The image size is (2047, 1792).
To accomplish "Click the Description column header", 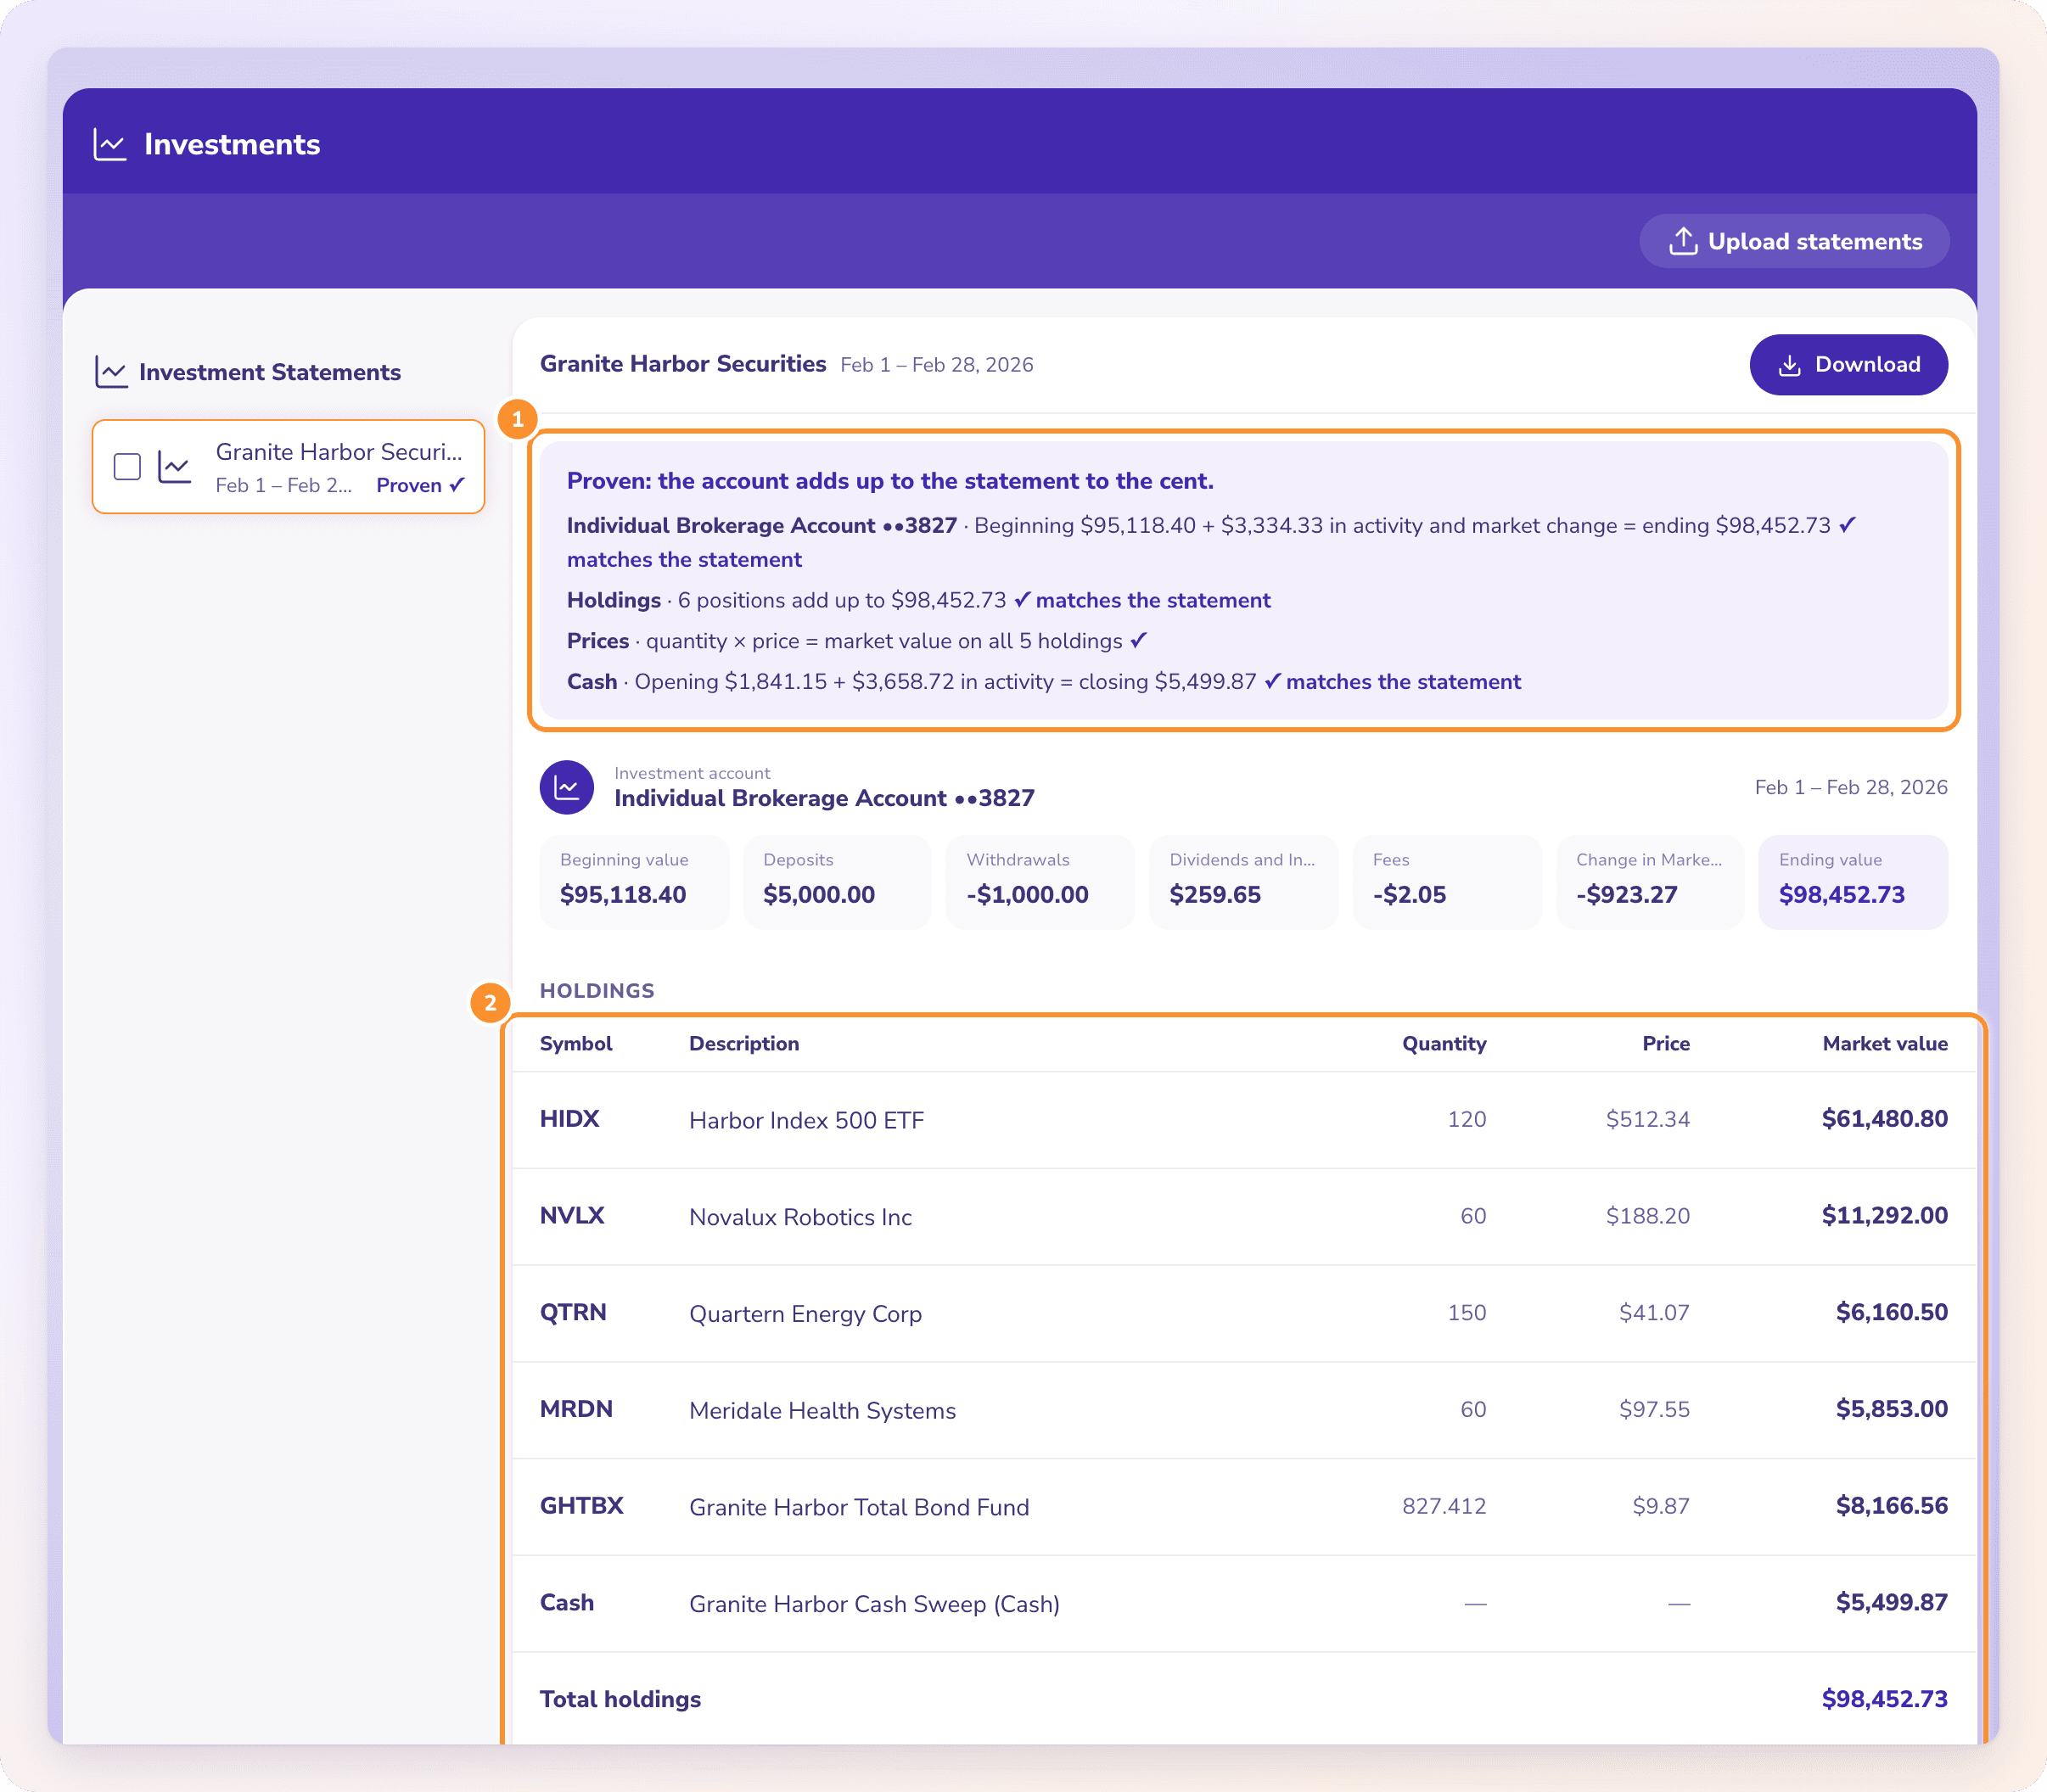I will [x=744, y=1044].
